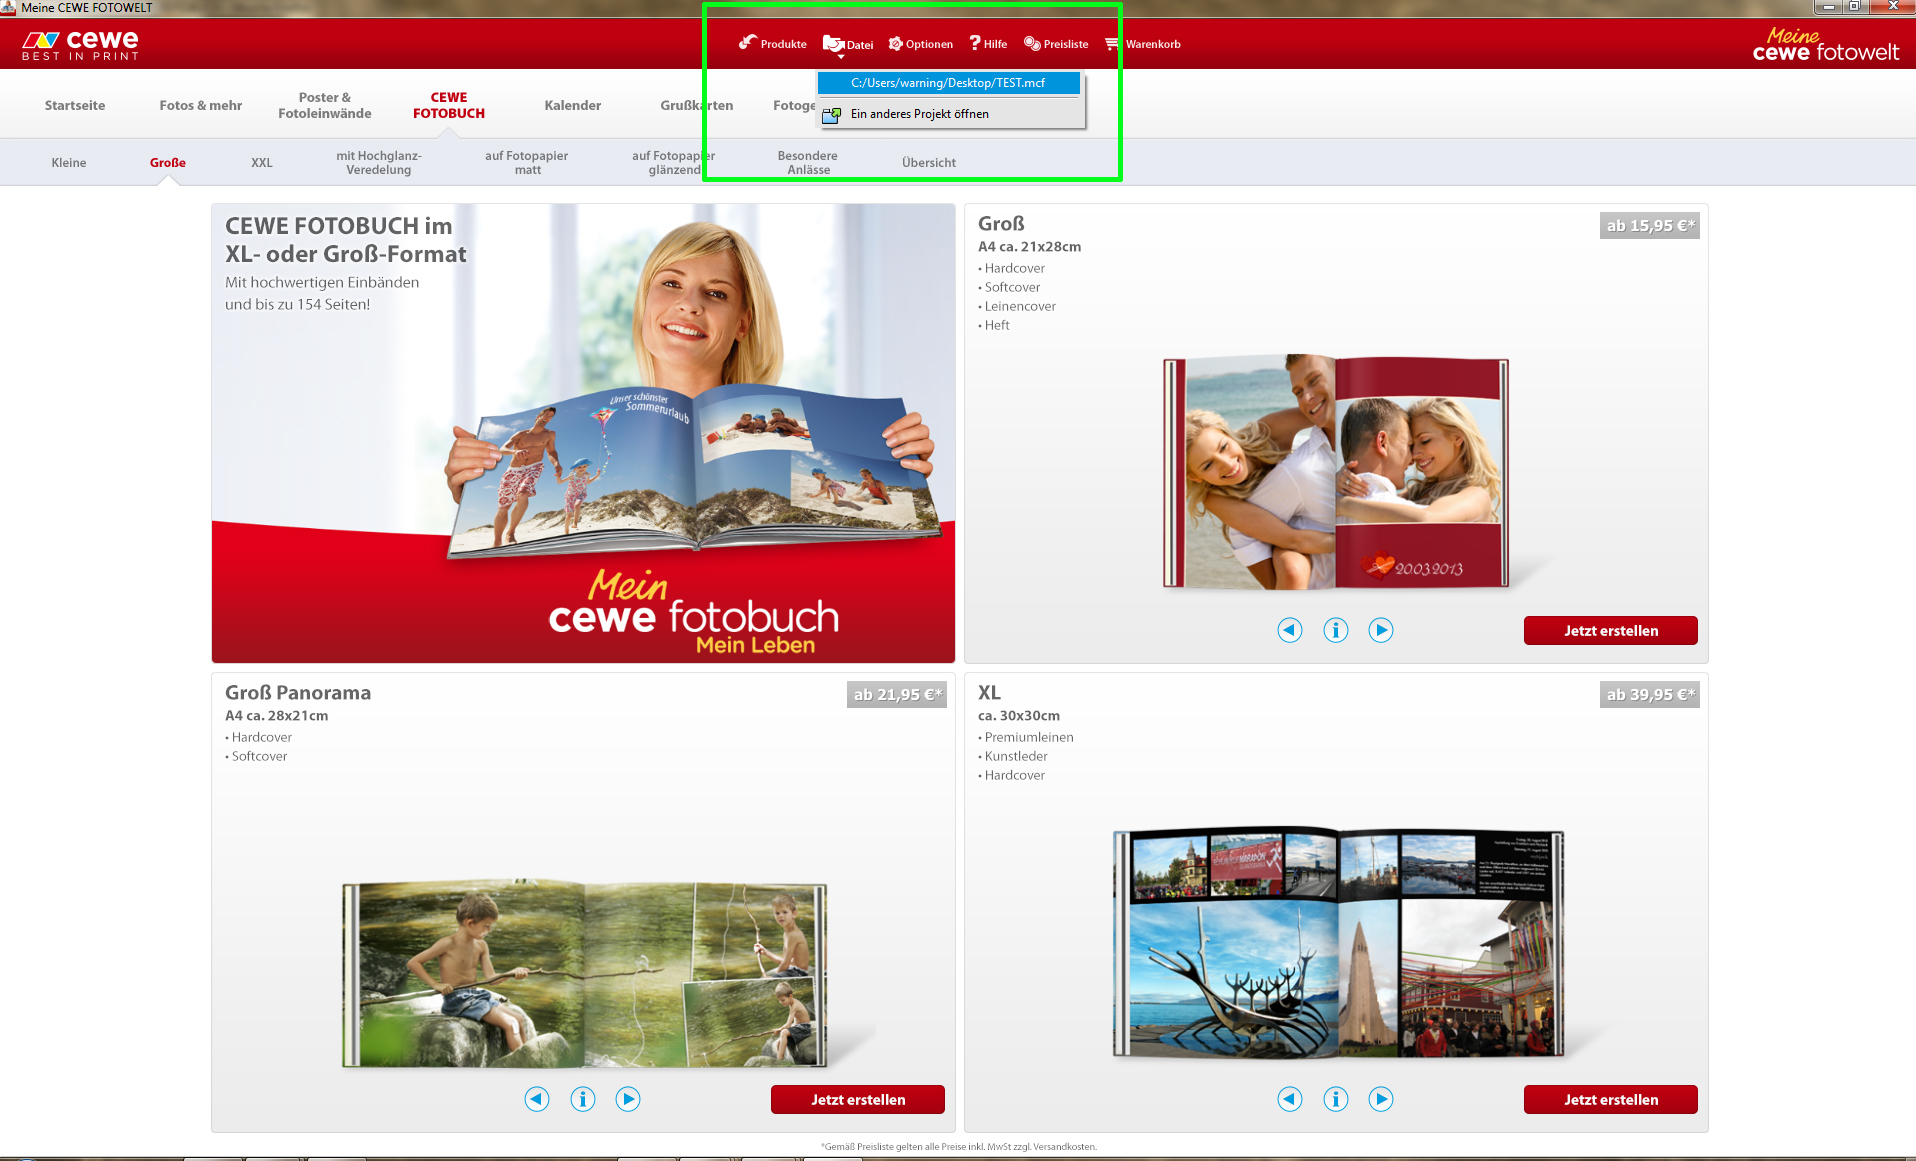Open the Warenkorb shopping cart
Image resolution: width=1916 pixels, height=1161 pixels.
point(1143,44)
